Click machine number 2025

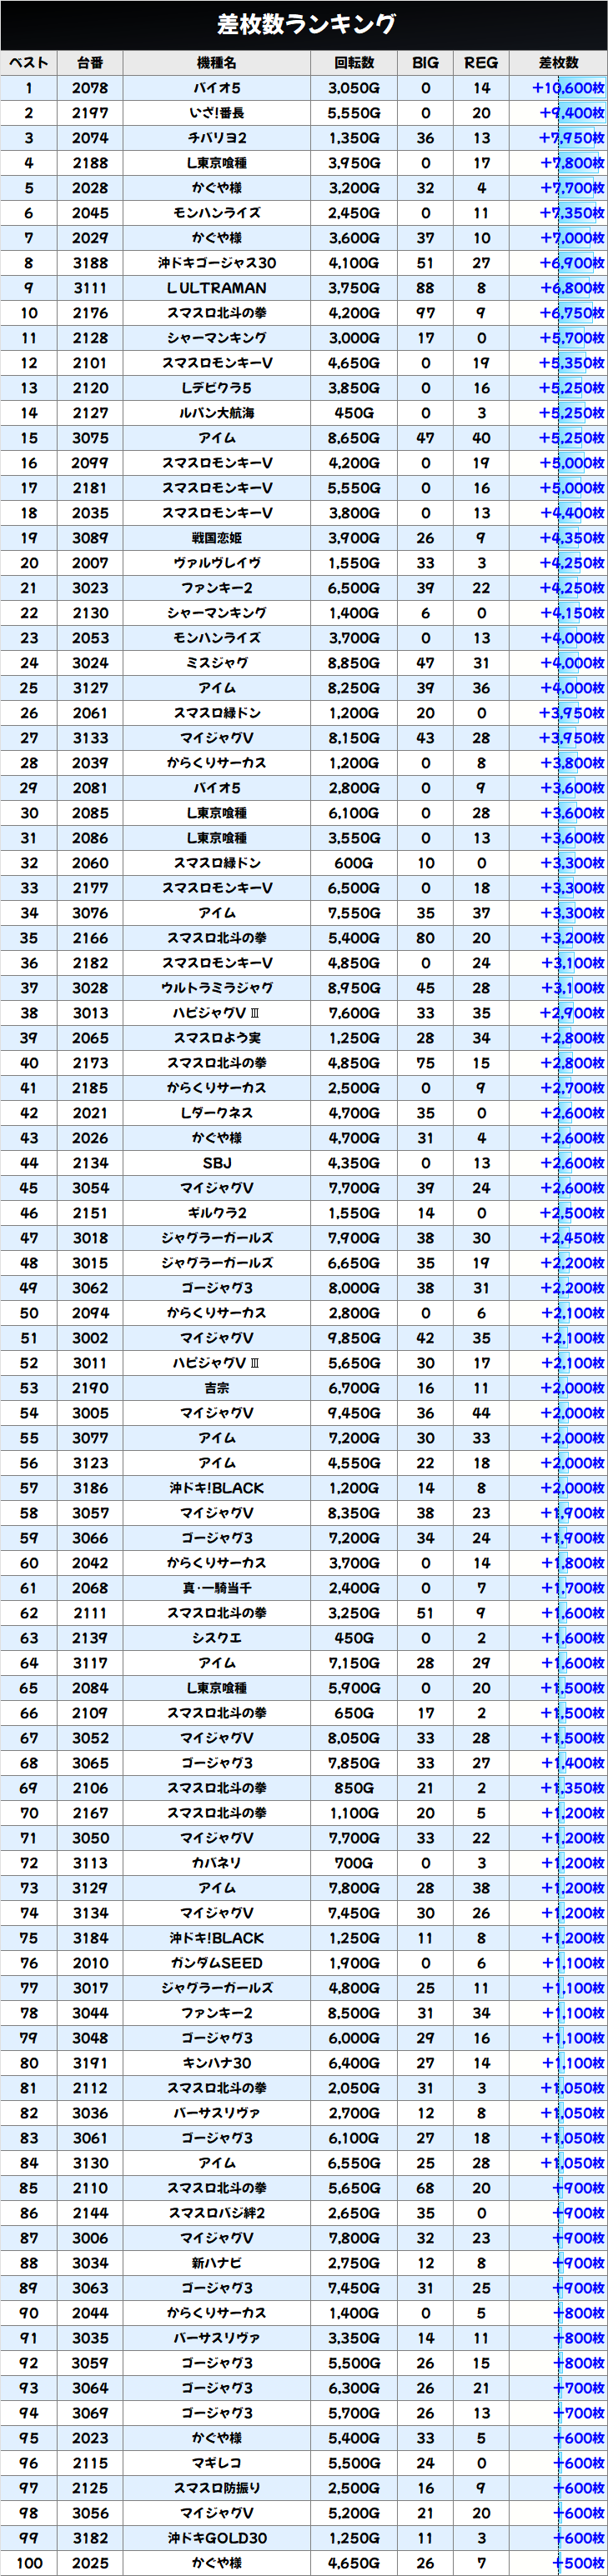90,2563
